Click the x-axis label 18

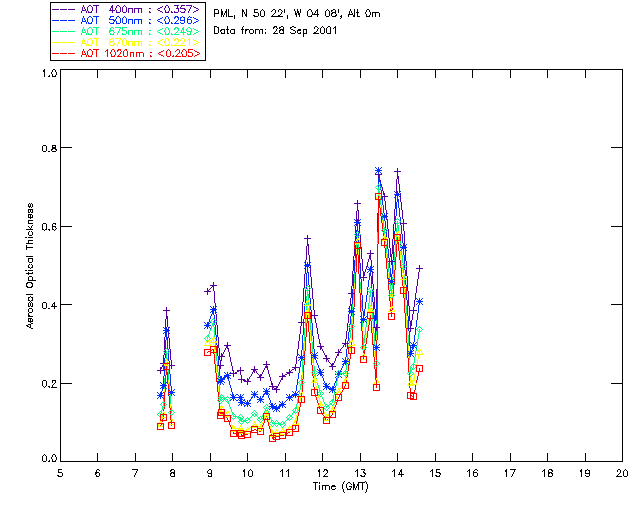547,473
